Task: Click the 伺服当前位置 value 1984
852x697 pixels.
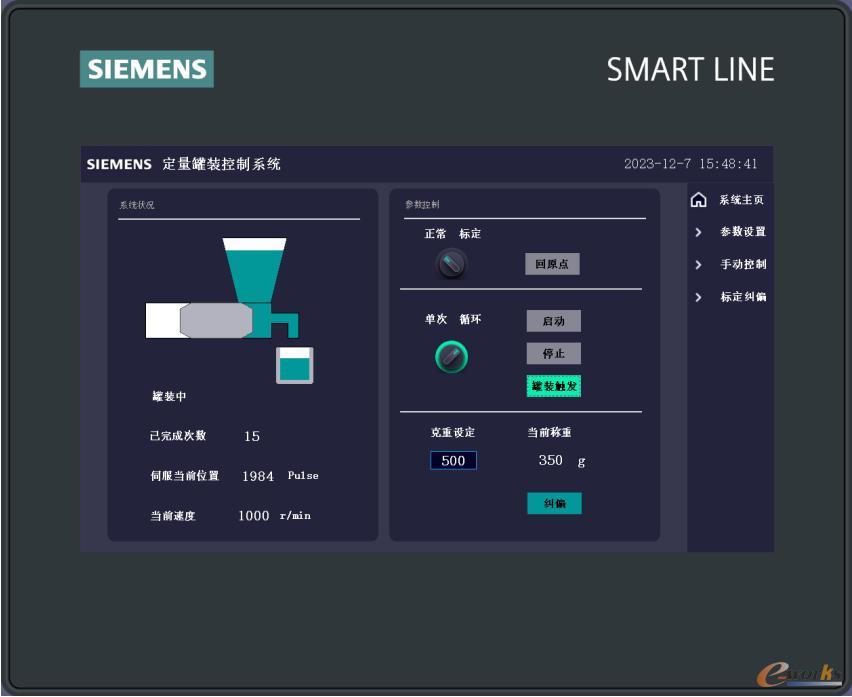Action: 258,476
